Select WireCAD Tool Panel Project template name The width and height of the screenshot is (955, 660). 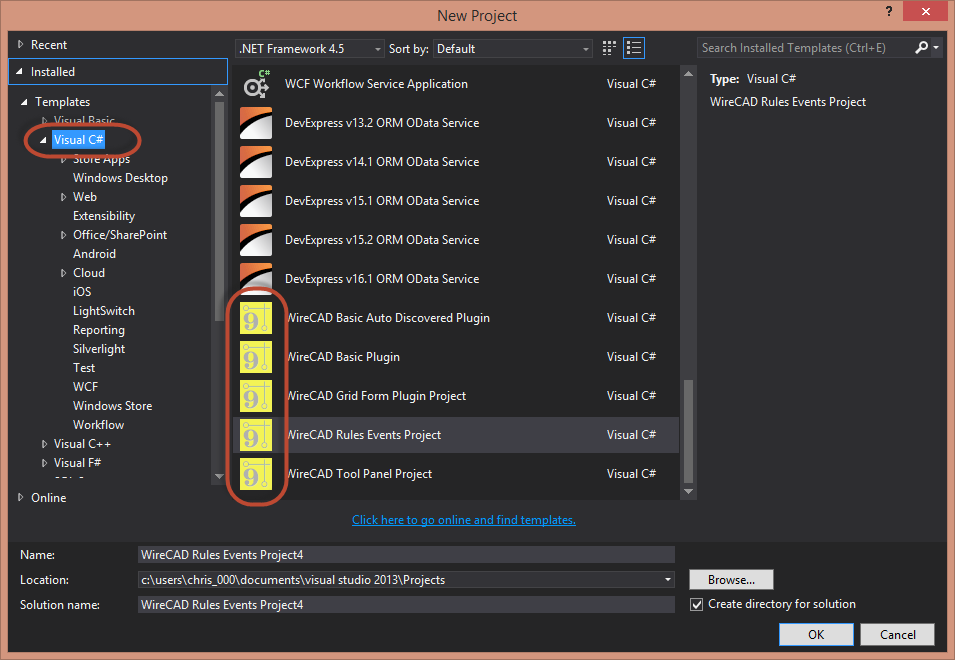click(359, 474)
